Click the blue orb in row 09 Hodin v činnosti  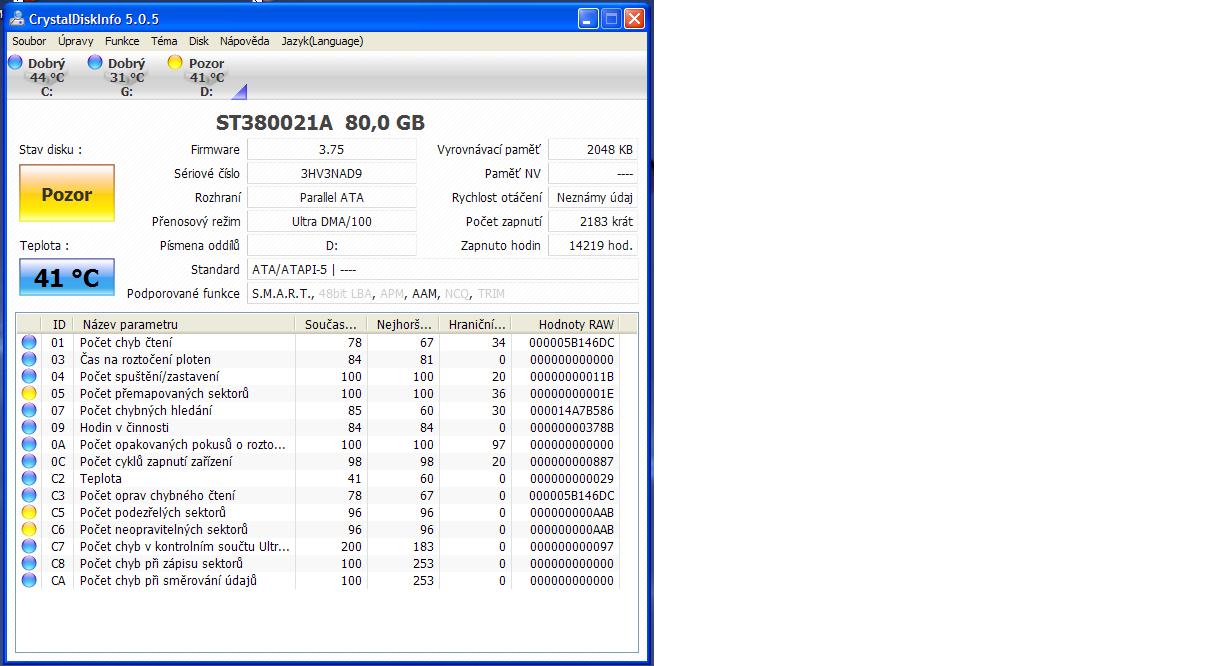pyautogui.click(x=29, y=427)
